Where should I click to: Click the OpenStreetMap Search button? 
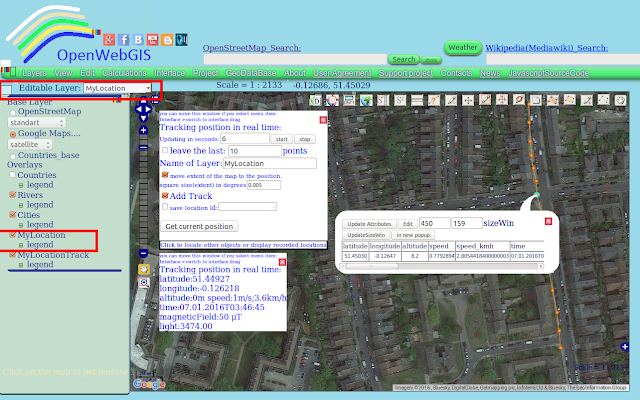(x=404, y=60)
